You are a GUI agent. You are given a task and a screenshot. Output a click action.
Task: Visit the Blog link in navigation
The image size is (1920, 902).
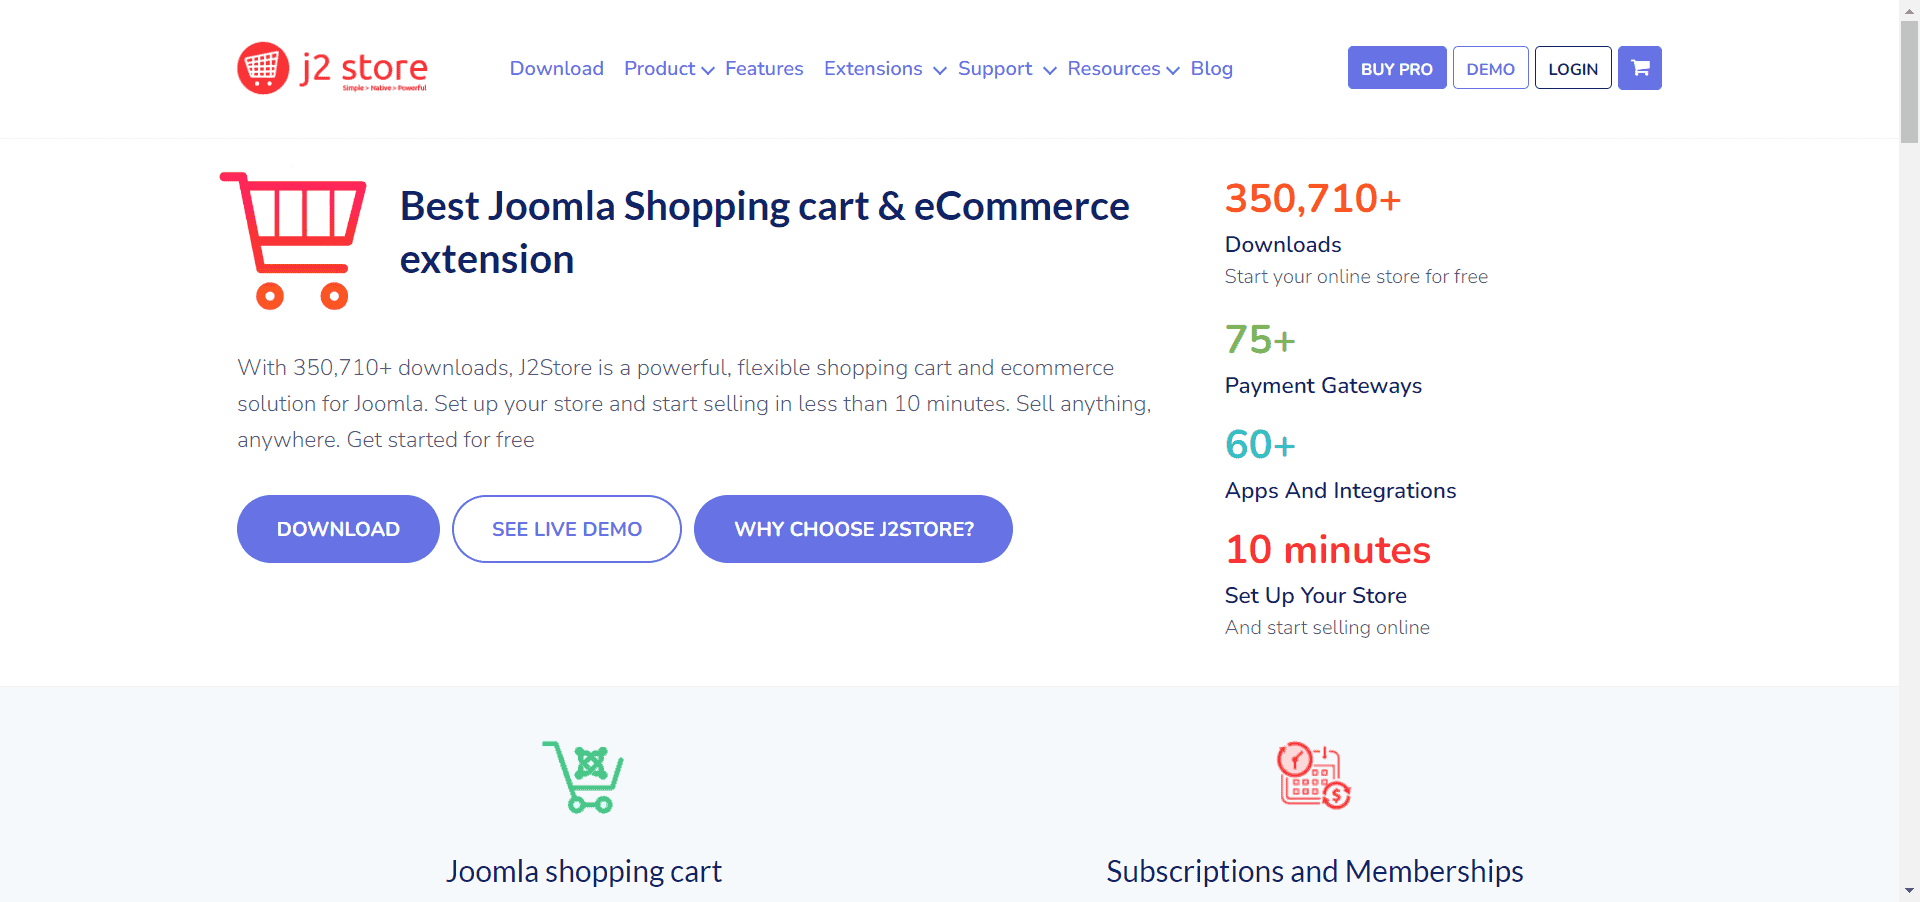(1211, 69)
